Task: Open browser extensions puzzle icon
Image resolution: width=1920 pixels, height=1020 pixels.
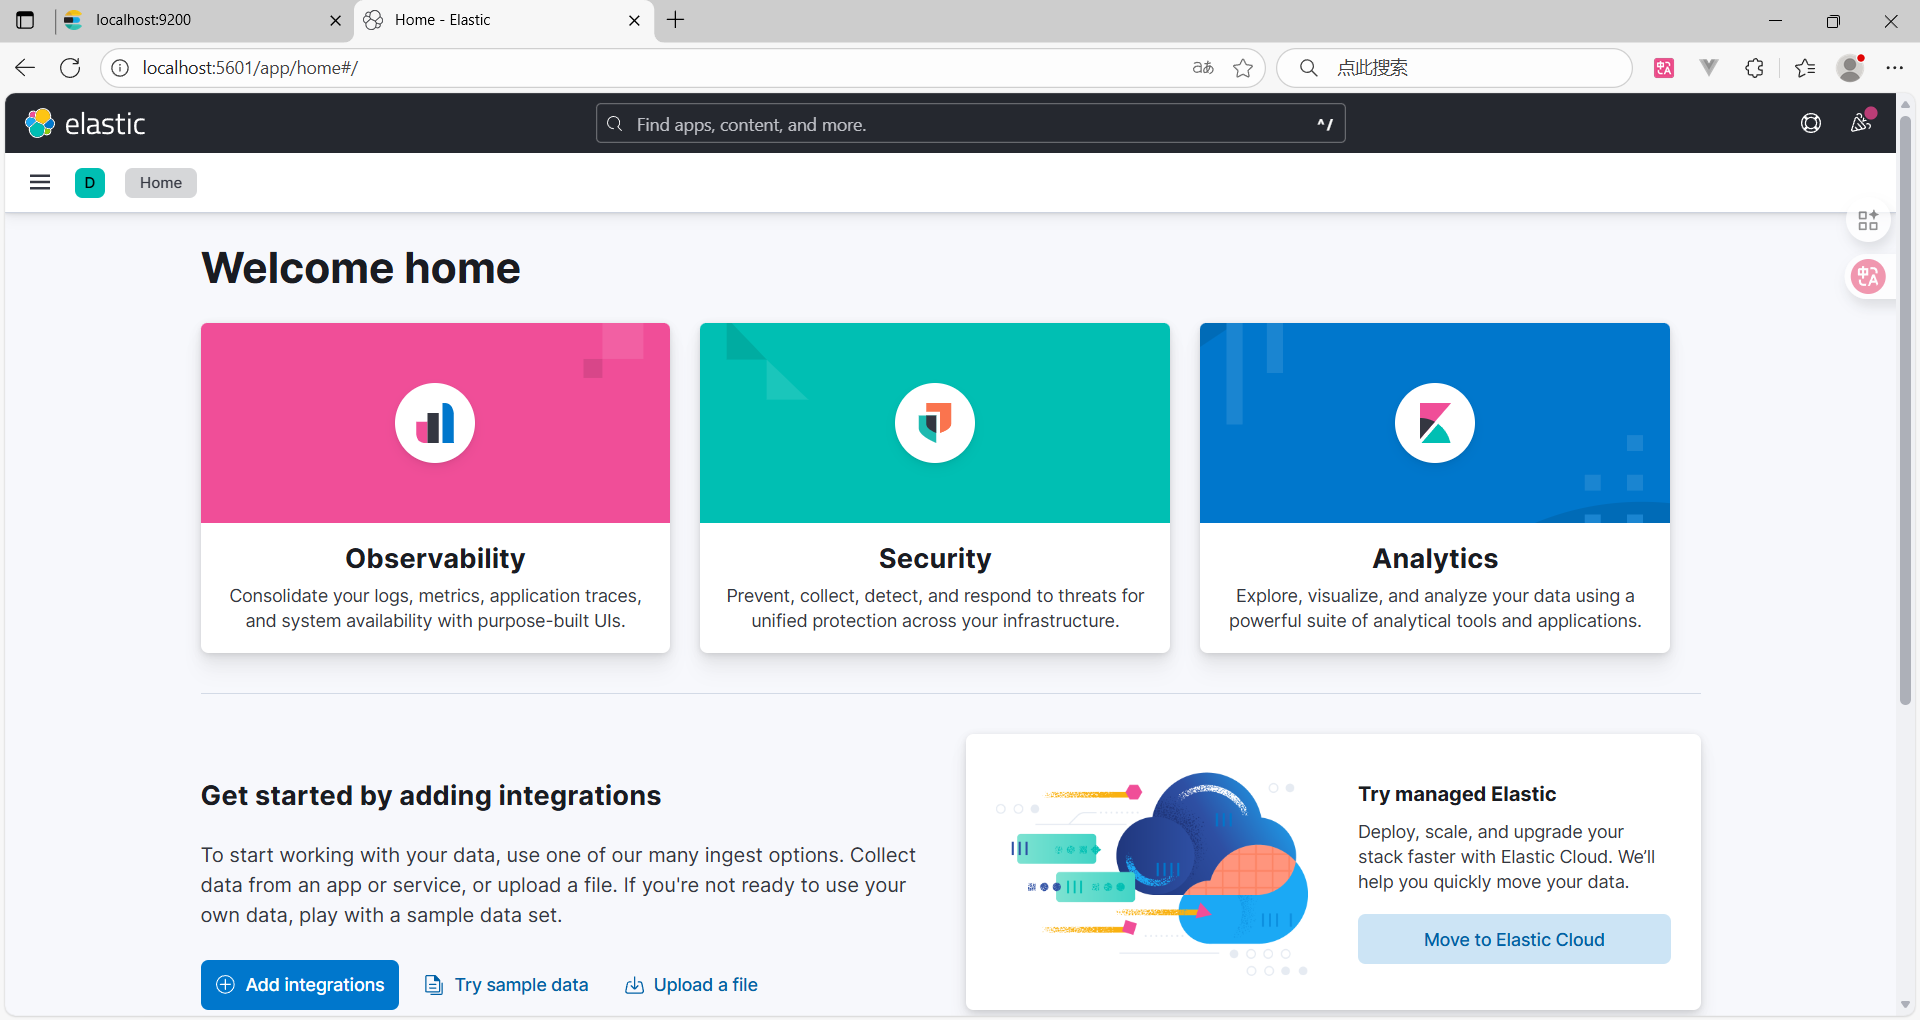Action: (1755, 68)
